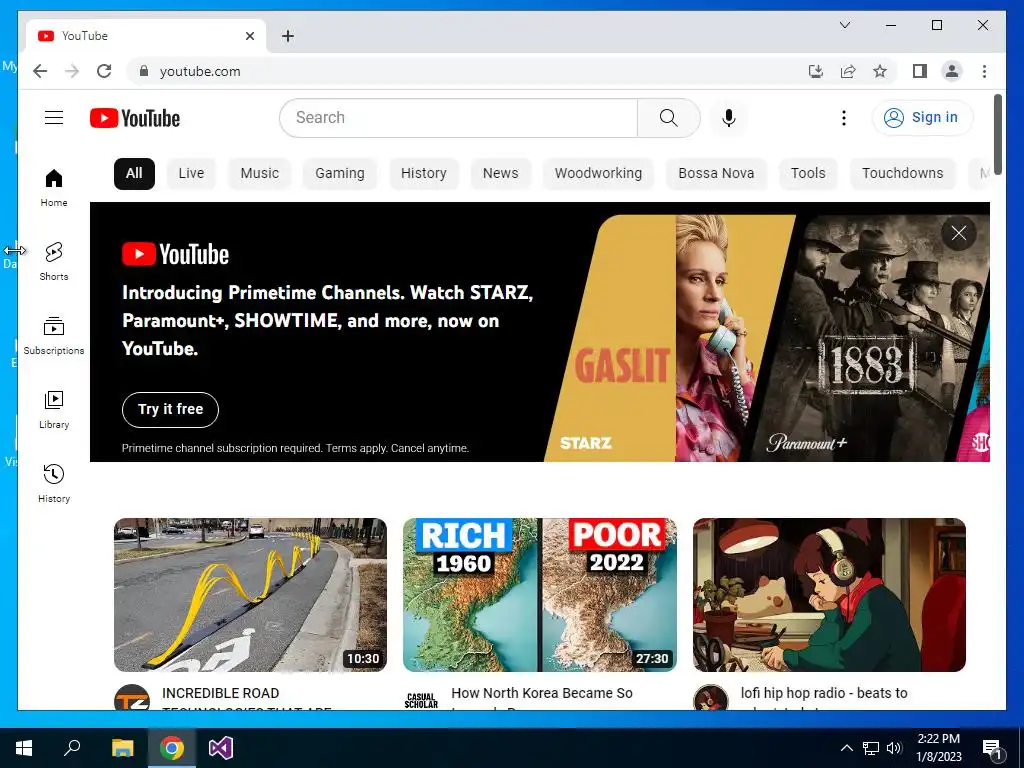Select the All filter chip

pos(134,174)
